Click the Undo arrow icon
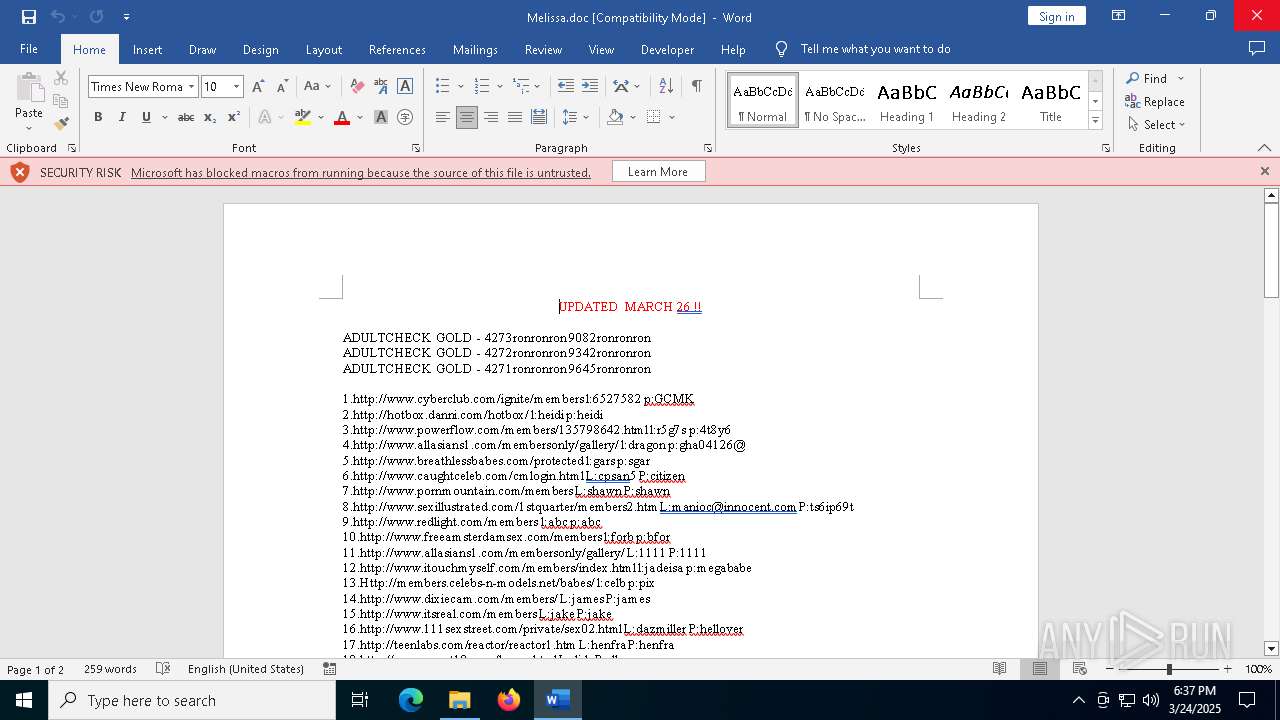This screenshot has width=1280, height=720. pos(58,17)
